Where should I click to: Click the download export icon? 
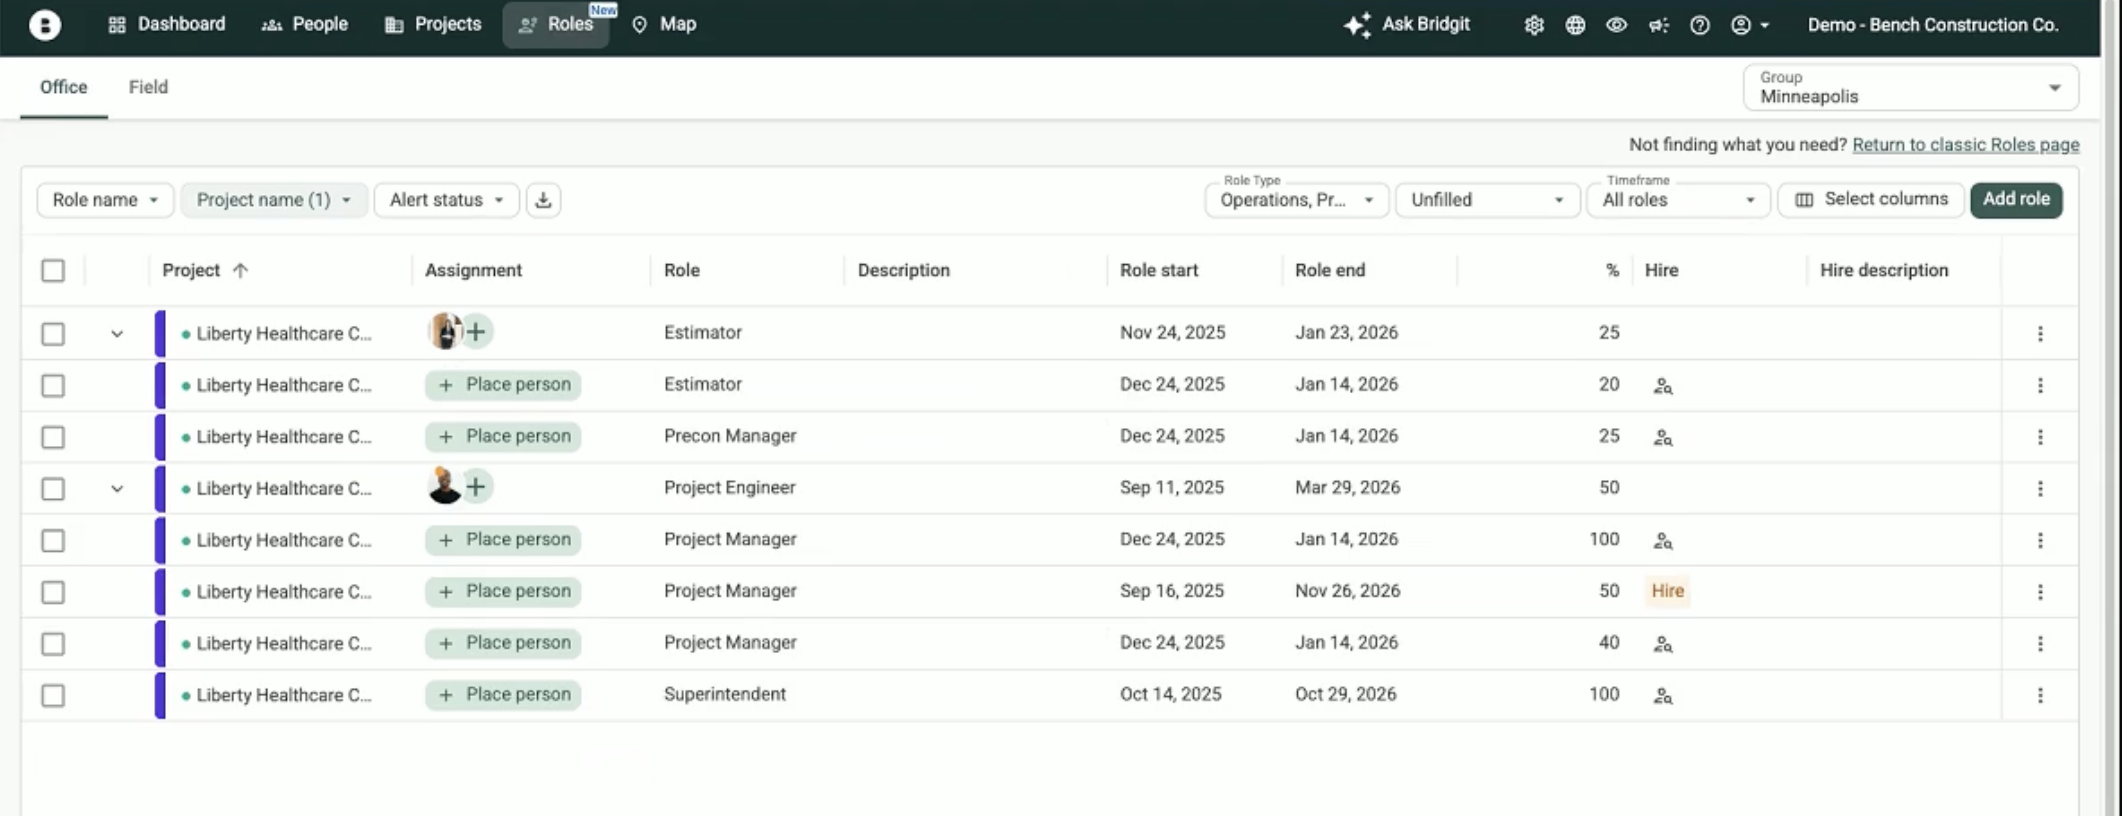(543, 200)
